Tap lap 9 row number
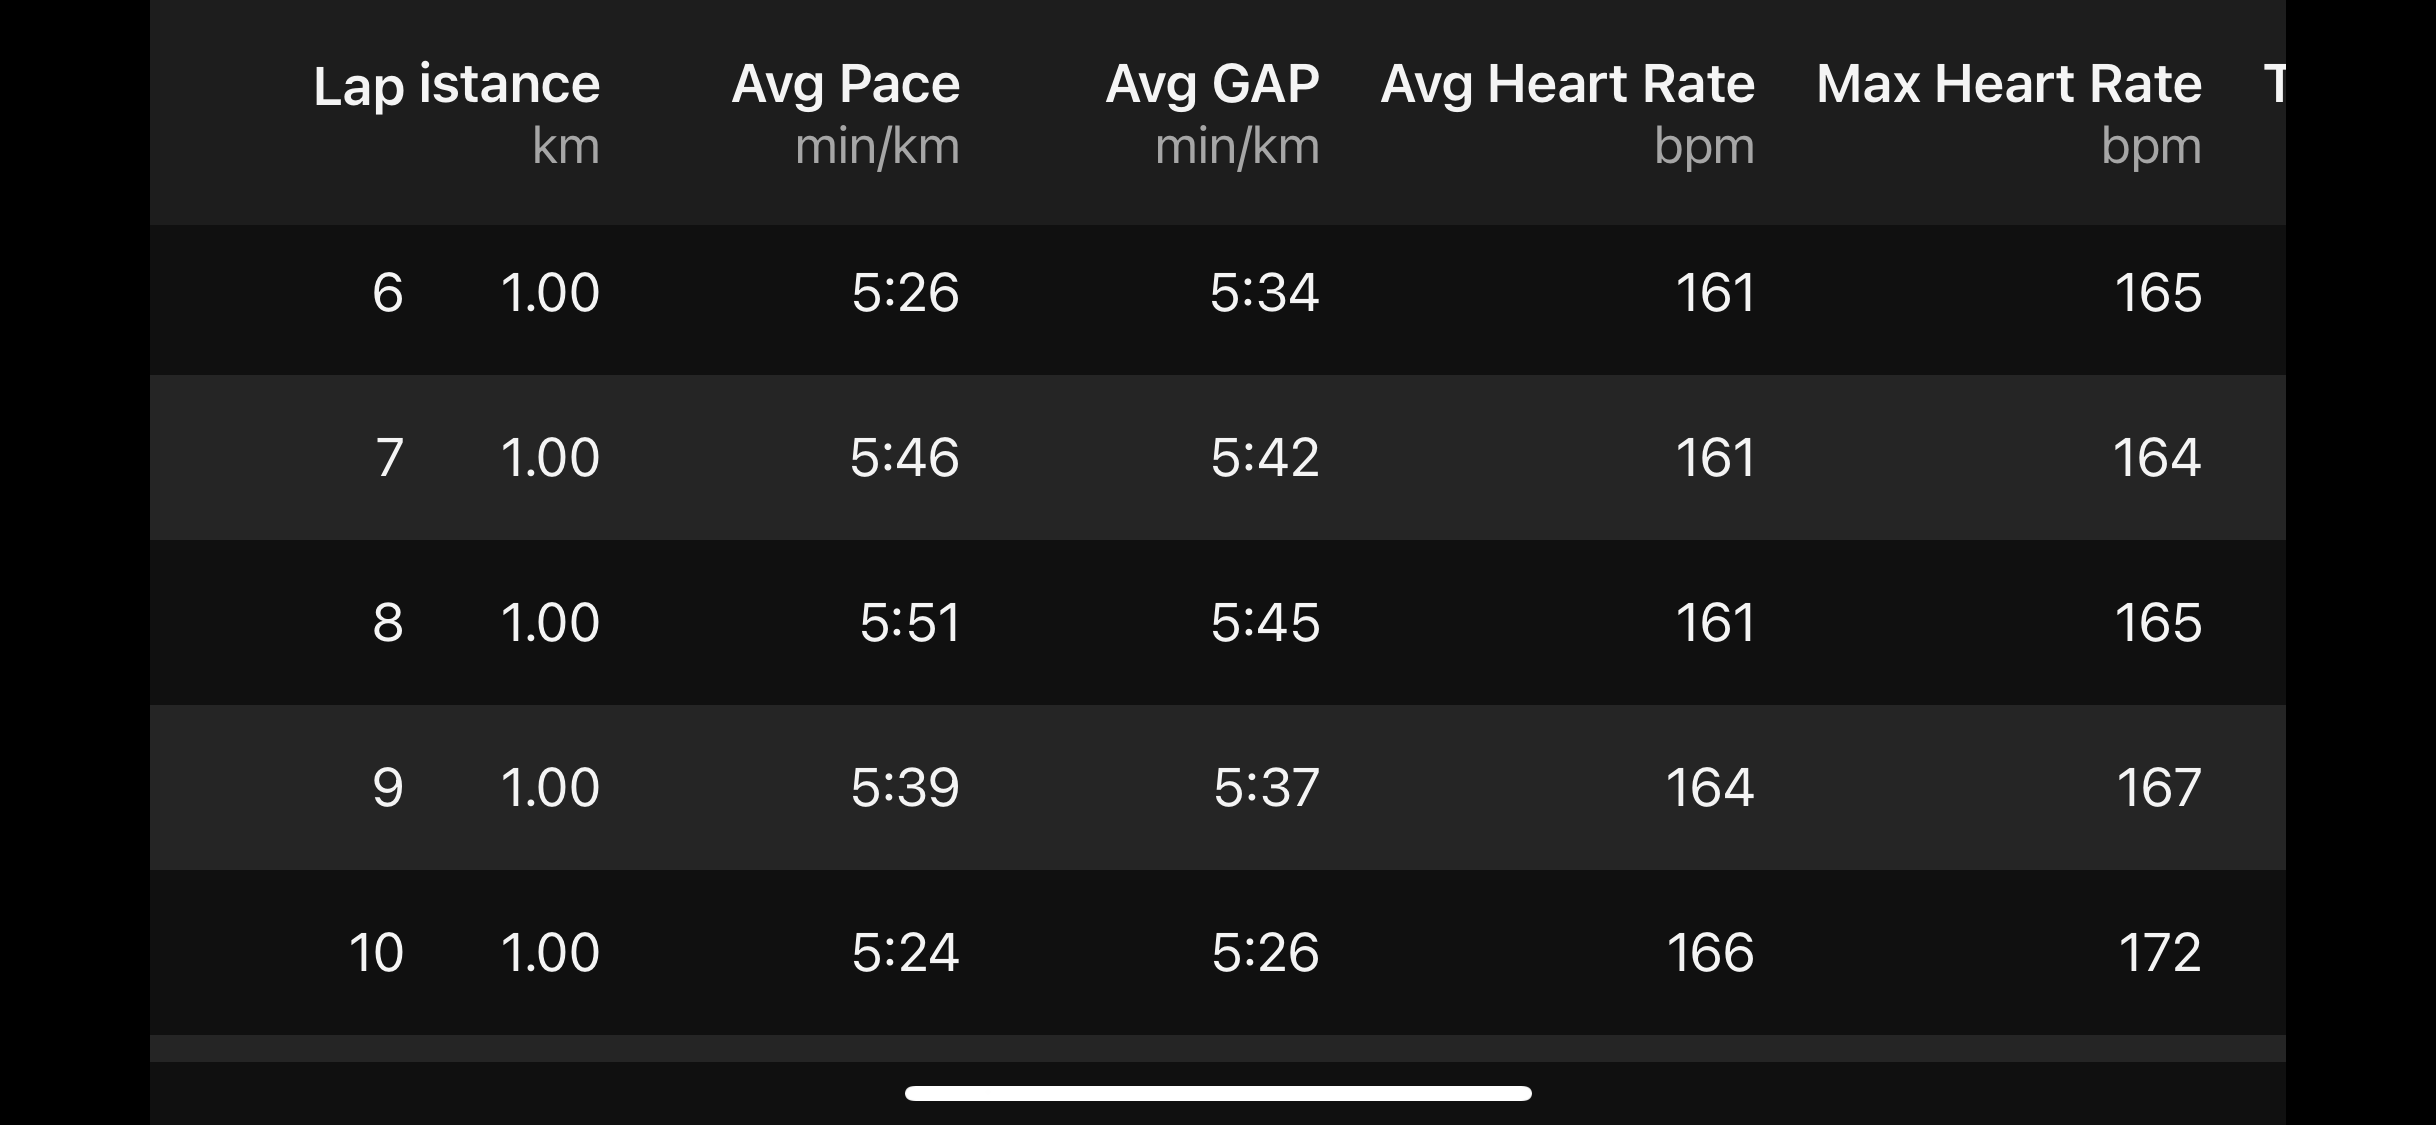This screenshot has height=1125, width=2436. (388, 788)
